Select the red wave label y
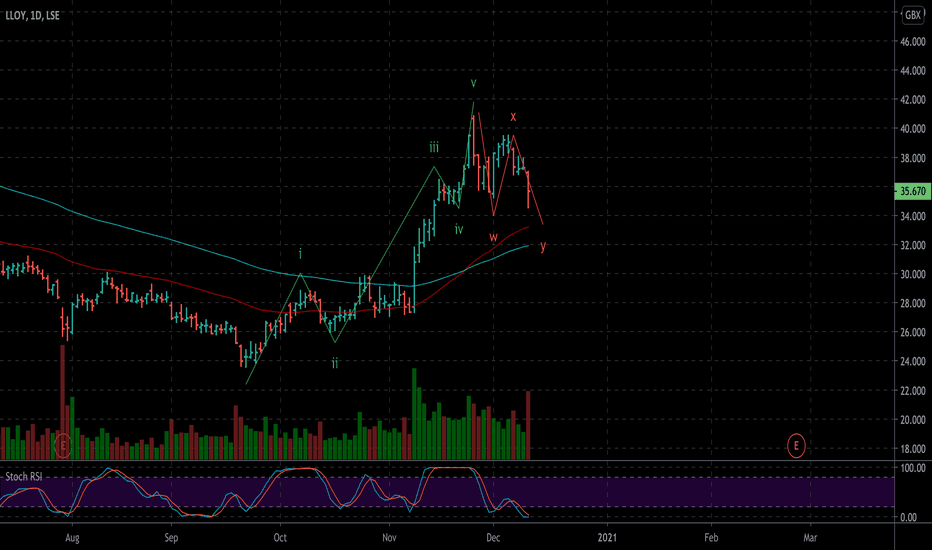 [543, 246]
